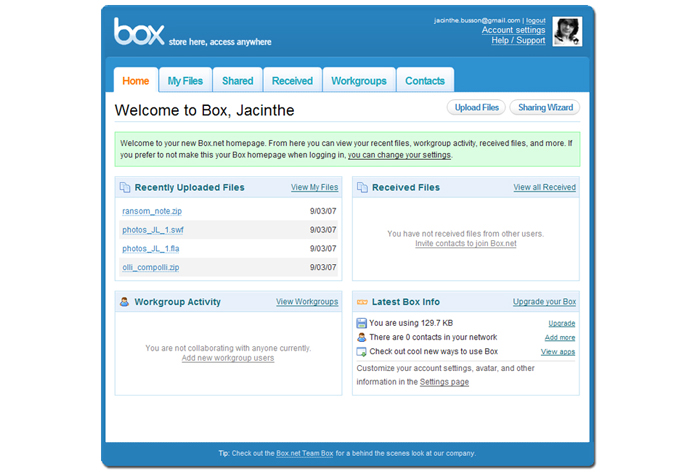Click the new apps icon in Box Info
The width and height of the screenshot is (695, 475).
click(x=362, y=352)
